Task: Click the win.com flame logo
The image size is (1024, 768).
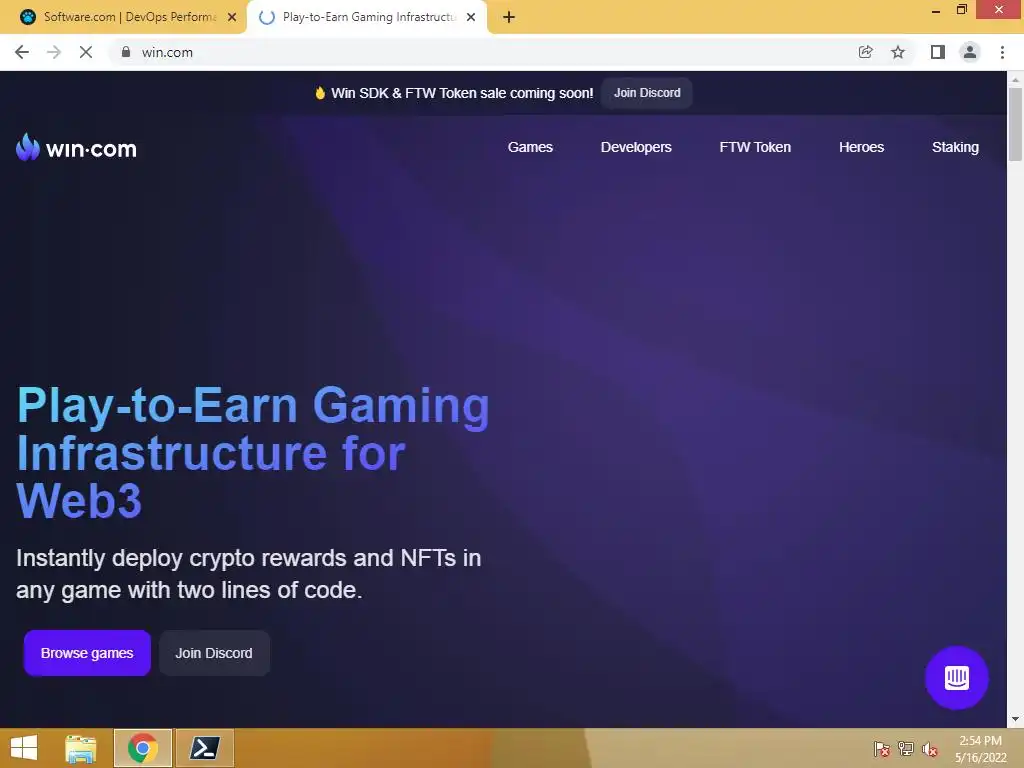Action: coord(76,148)
